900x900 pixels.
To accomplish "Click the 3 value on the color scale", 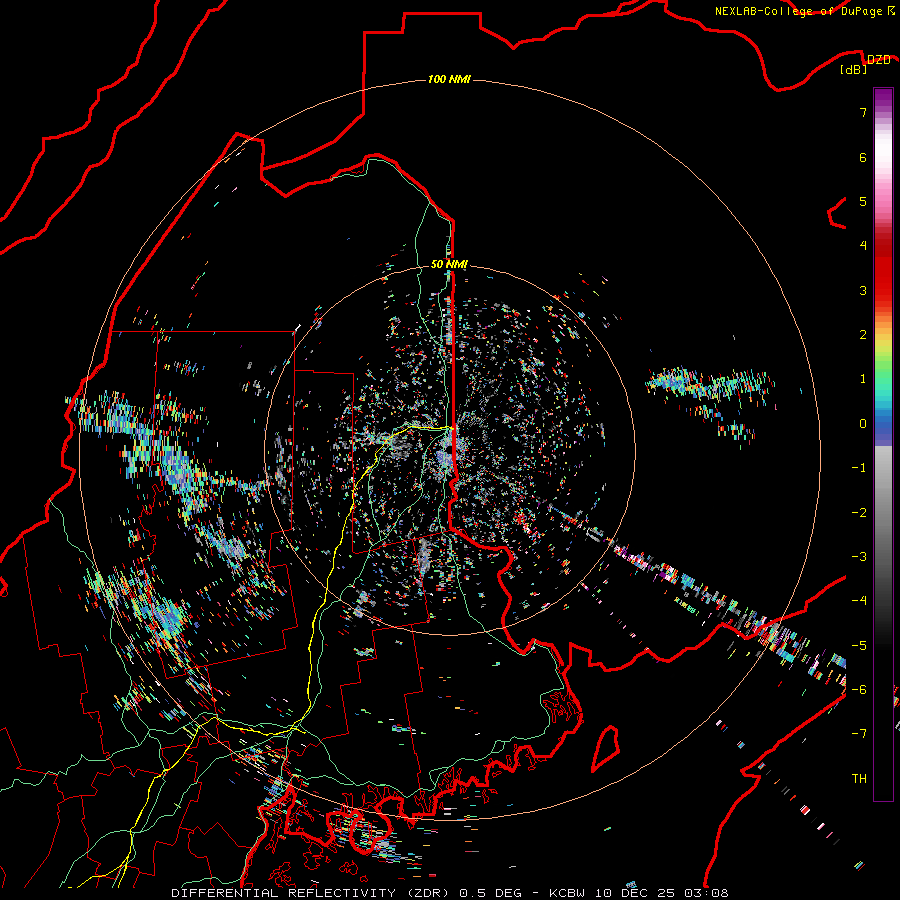I will (x=863, y=290).
